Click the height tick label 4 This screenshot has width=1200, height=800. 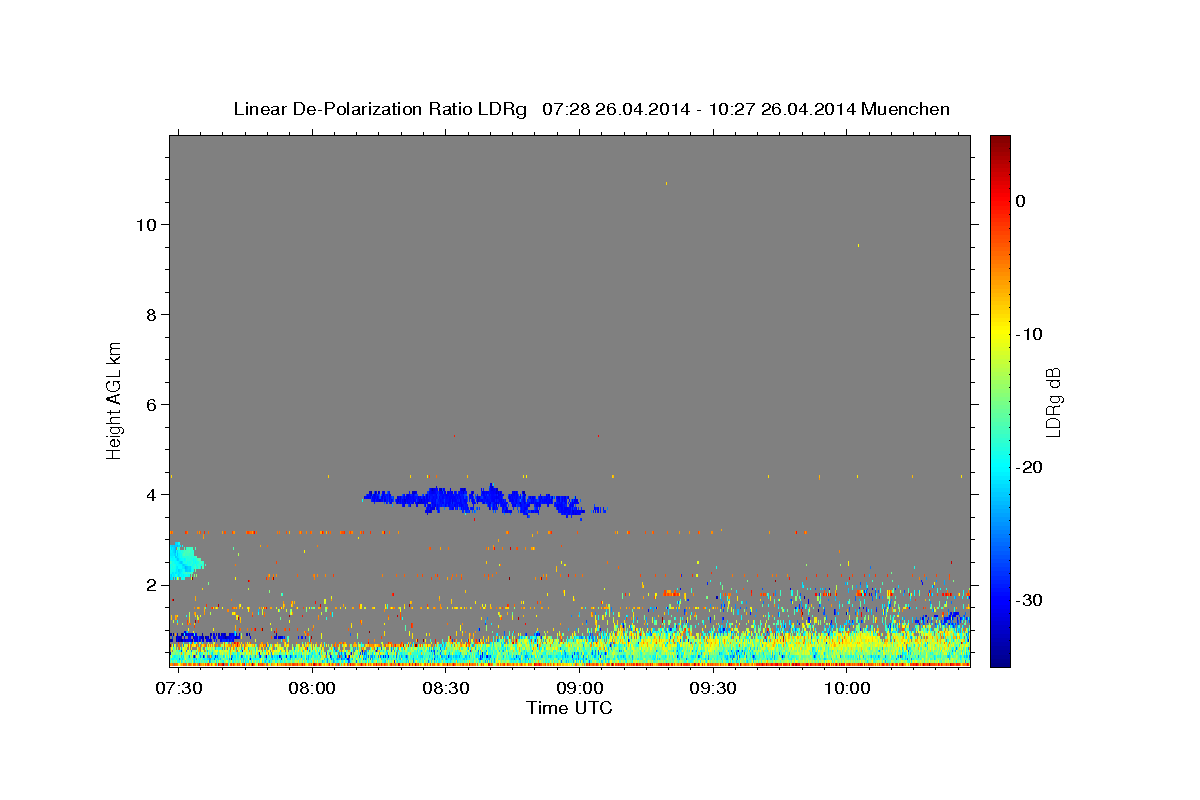click(x=150, y=495)
